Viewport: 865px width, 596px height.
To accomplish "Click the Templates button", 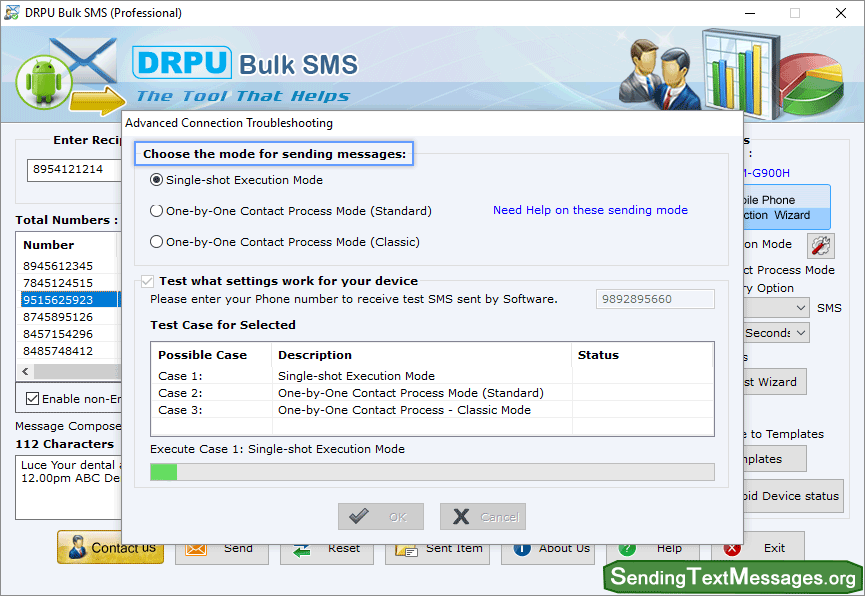I will 775,459.
